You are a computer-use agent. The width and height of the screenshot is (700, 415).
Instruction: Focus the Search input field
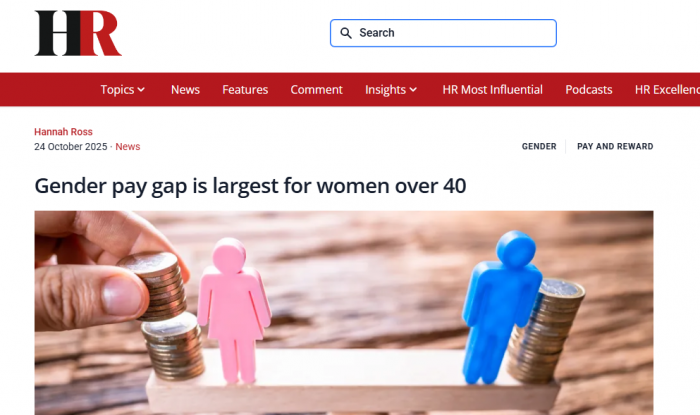point(443,33)
